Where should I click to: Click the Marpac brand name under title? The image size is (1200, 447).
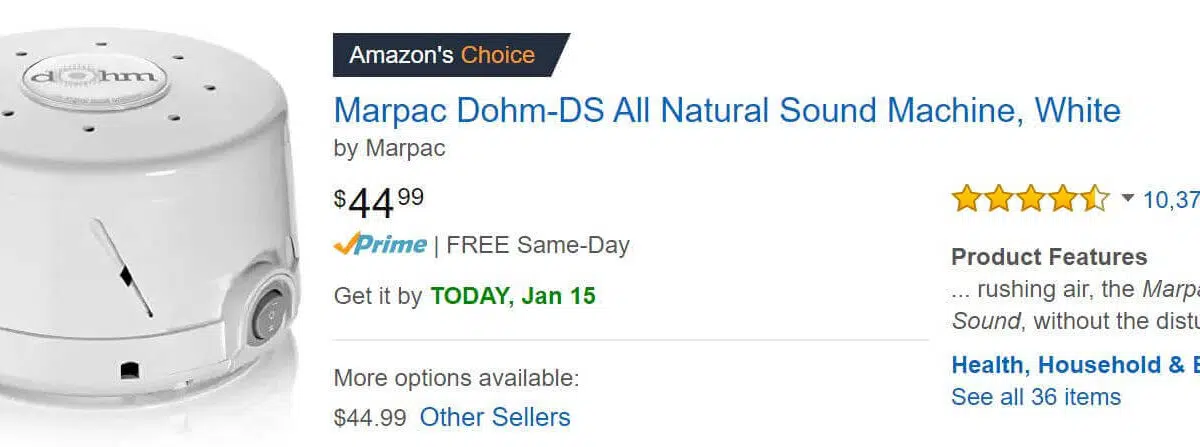tap(405, 148)
